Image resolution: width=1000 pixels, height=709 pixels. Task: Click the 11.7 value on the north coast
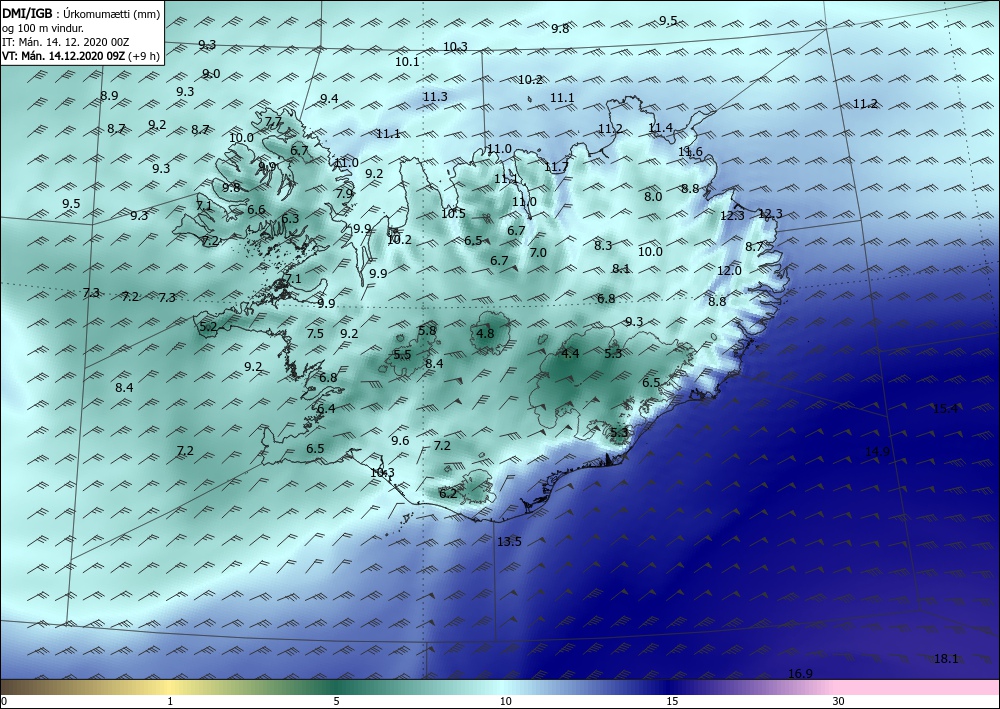pos(556,167)
